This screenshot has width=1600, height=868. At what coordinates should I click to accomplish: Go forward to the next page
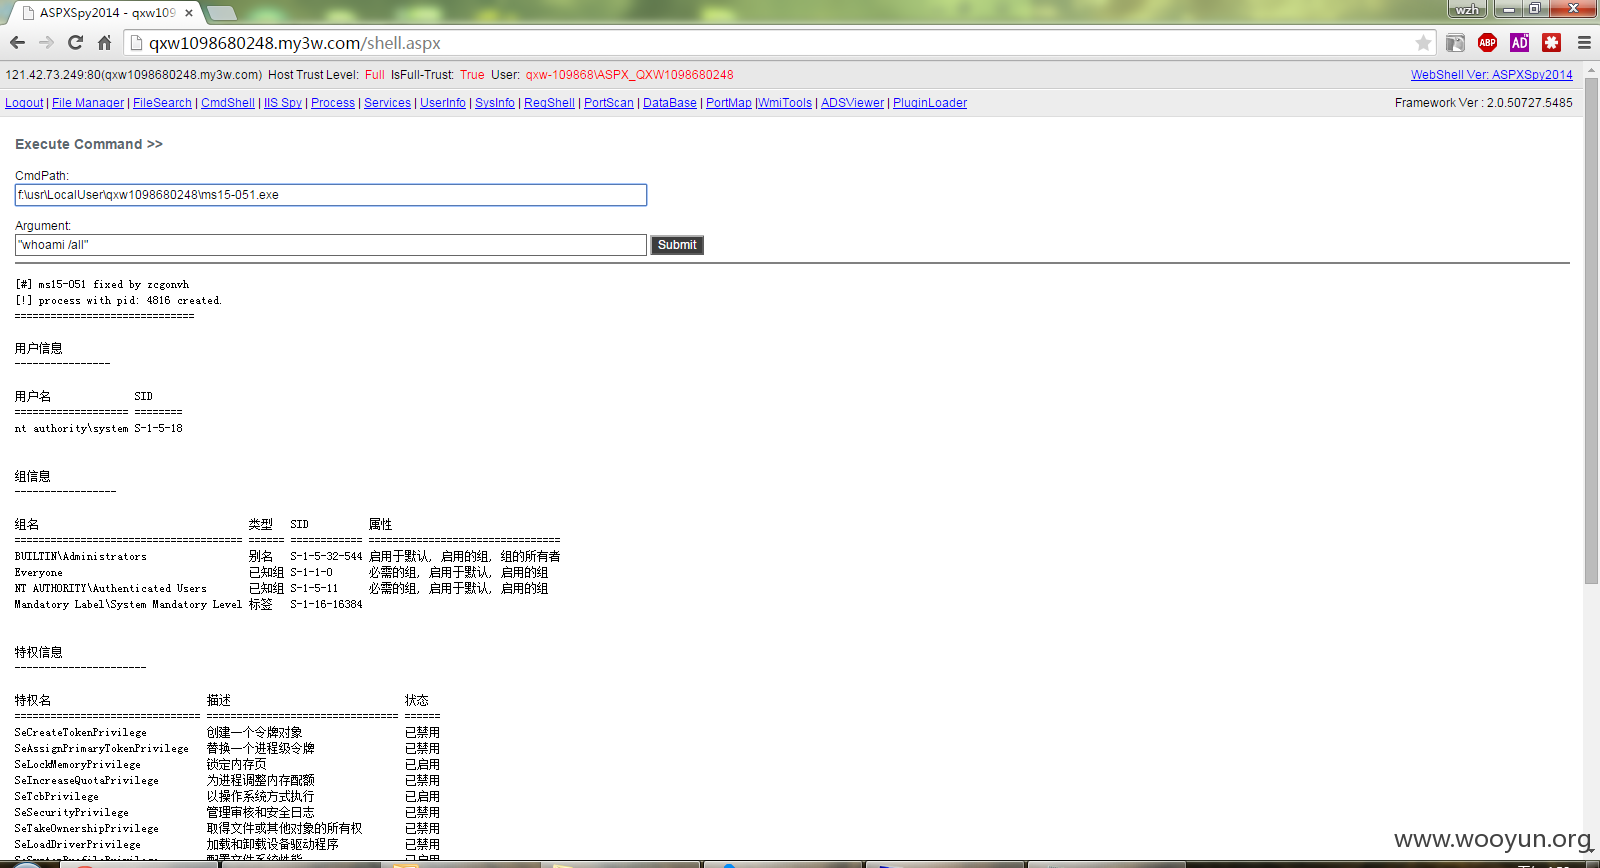[46, 42]
